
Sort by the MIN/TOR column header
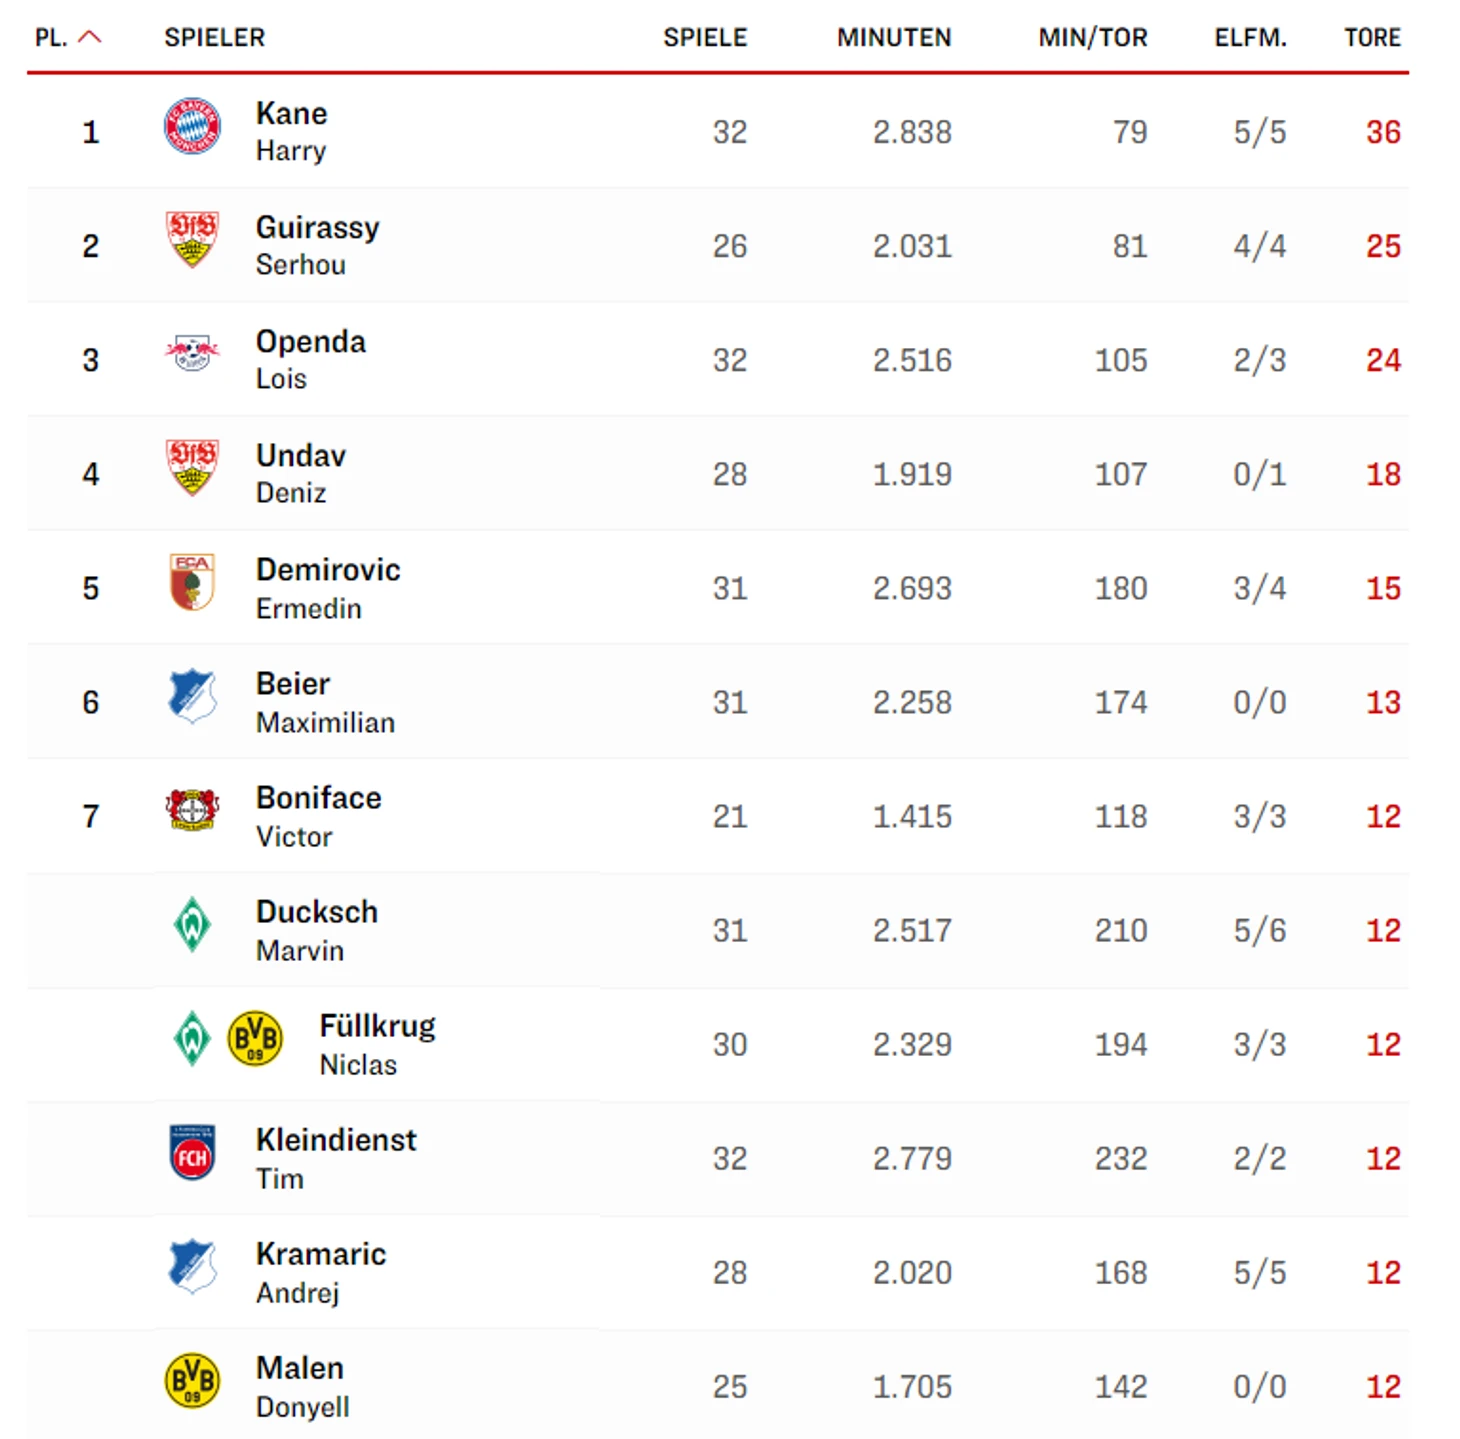tap(1092, 38)
